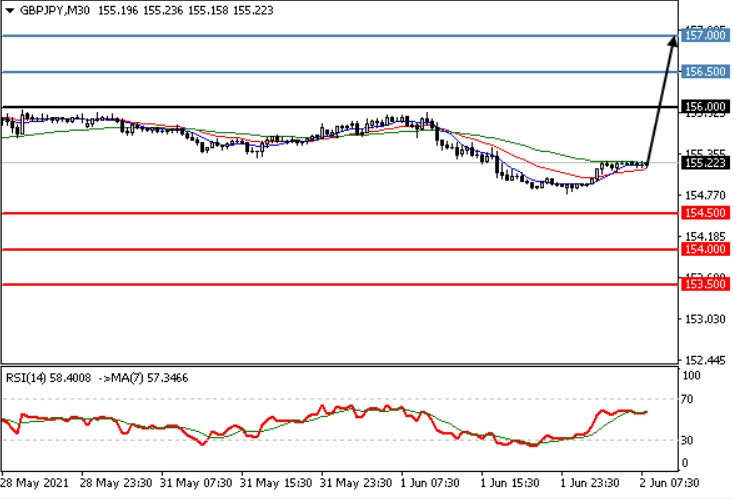
Task: Click the GBPJPY,M30 symbol title
Action: pyautogui.click(x=55, y=10)
